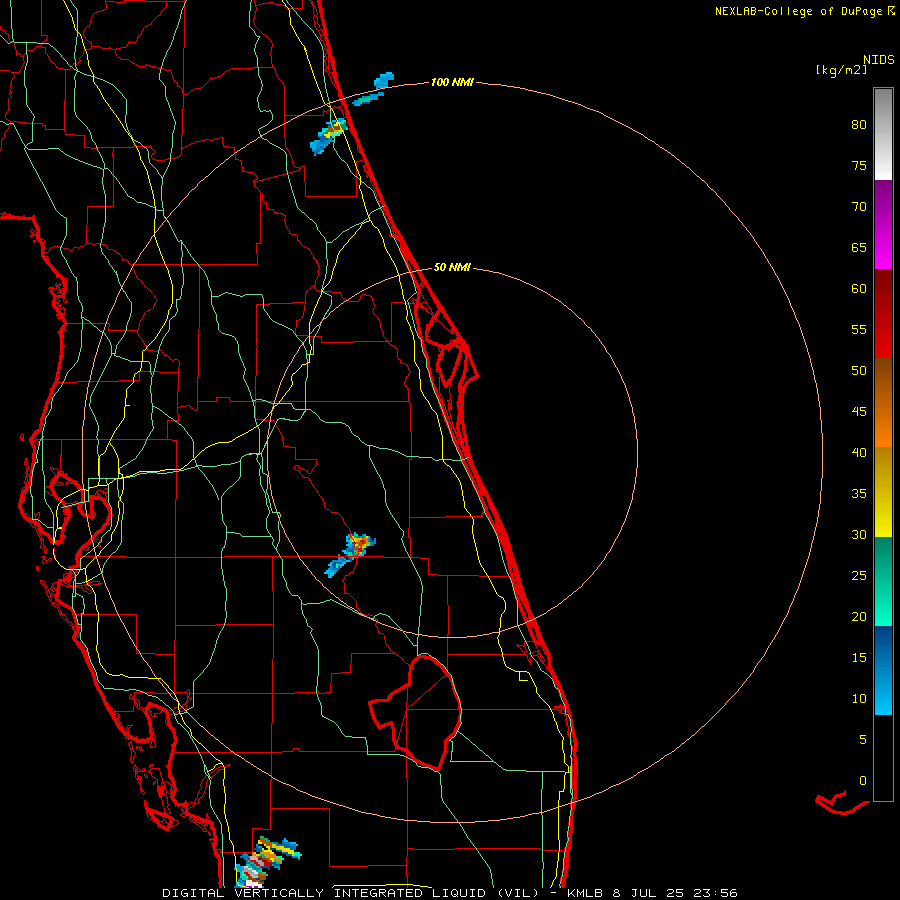The width and height of the screenshot is (900, 900).
Task: Click the scale value 35
Action: [x=859, y=494]
